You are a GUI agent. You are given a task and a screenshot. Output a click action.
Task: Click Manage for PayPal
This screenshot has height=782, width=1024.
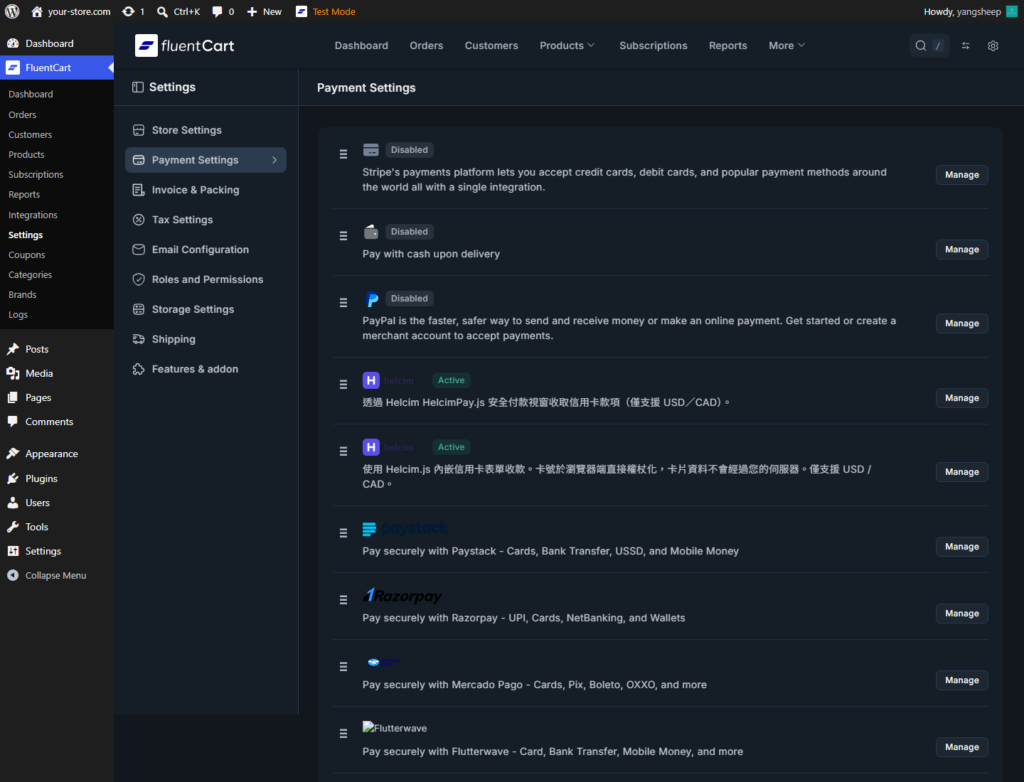(961, 323)
